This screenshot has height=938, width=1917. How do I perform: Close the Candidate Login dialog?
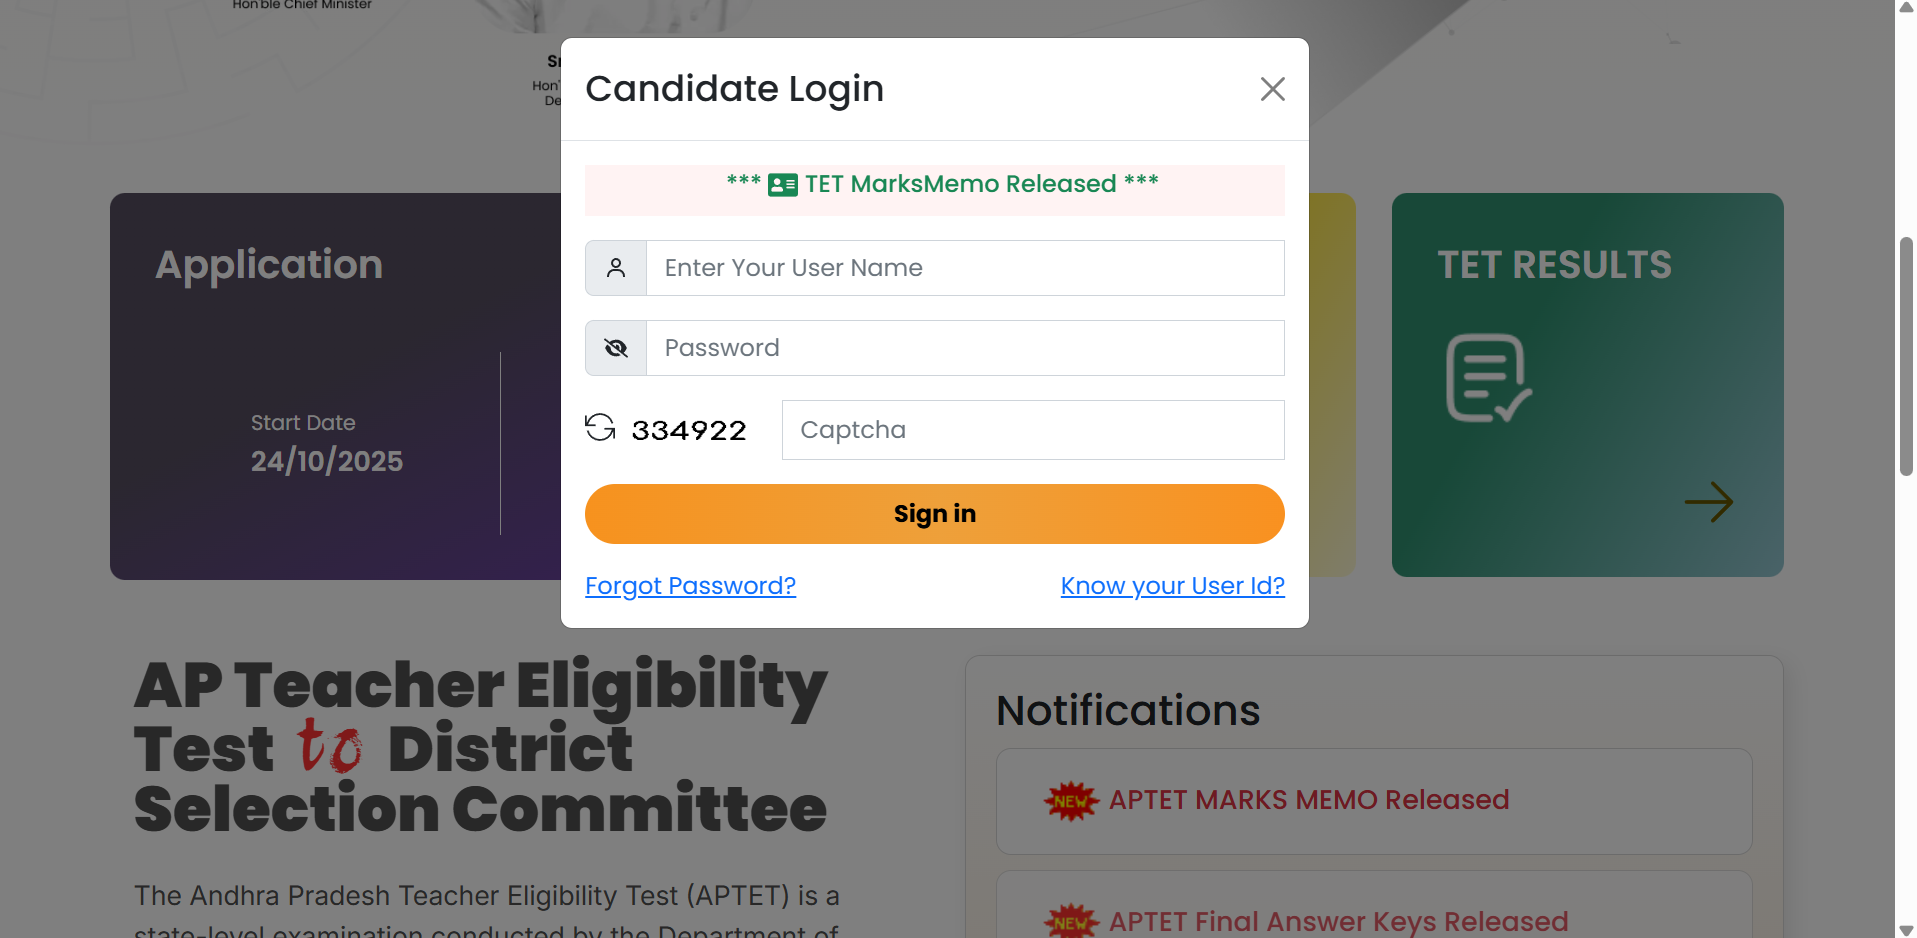click(1272, 89)
